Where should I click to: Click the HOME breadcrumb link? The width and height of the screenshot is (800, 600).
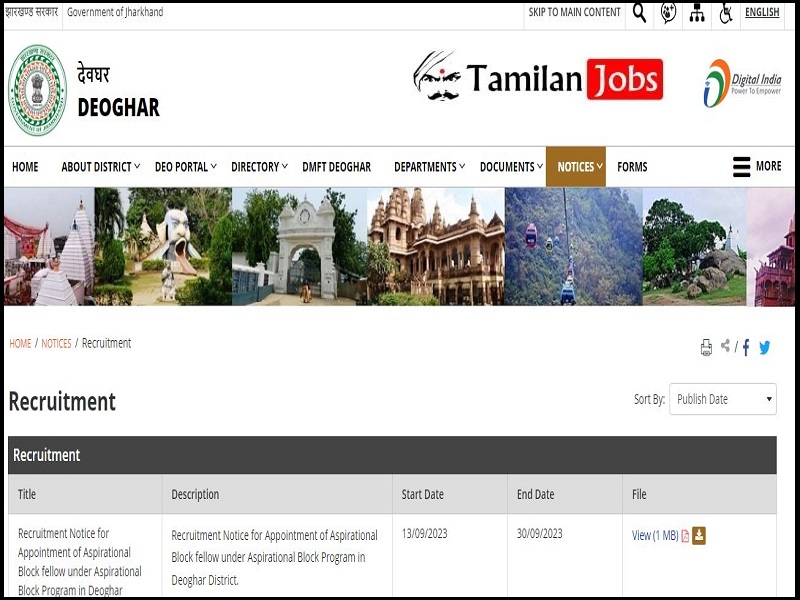click(x=20, y=343)
